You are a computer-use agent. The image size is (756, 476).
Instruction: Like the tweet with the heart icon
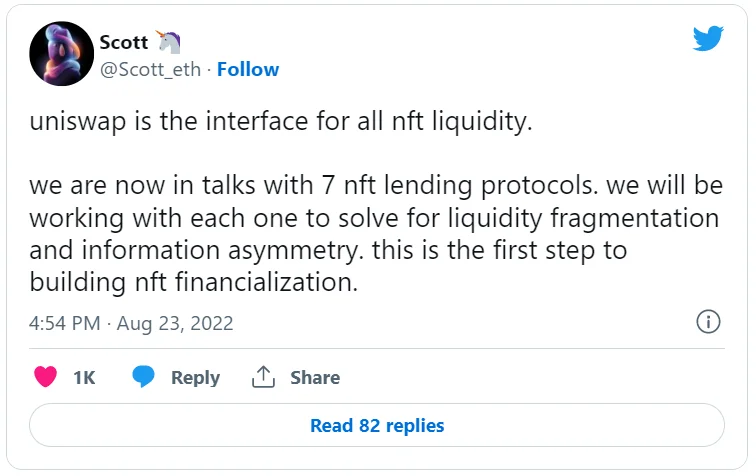(45, 377)
